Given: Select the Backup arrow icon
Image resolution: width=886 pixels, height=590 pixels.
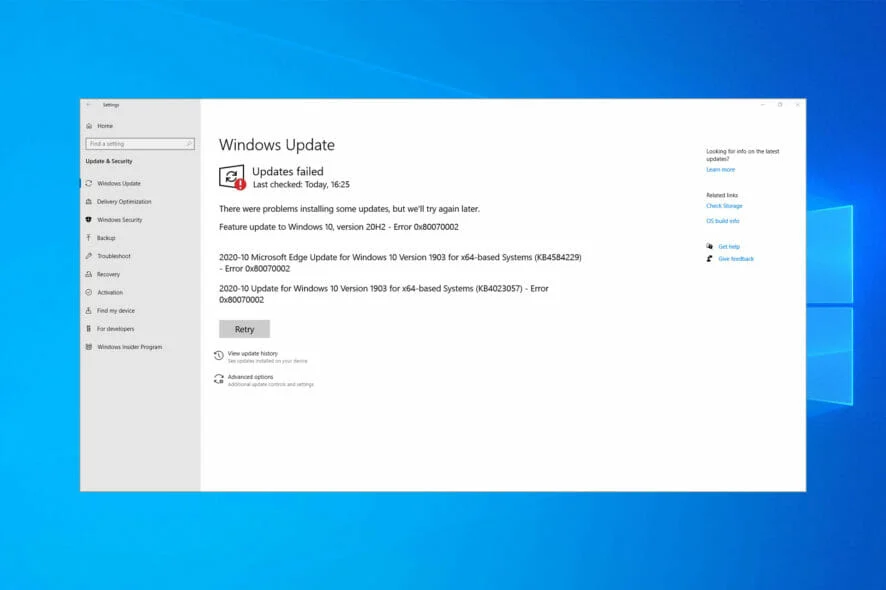Looking at the screenshot, I should coord(89,238).
